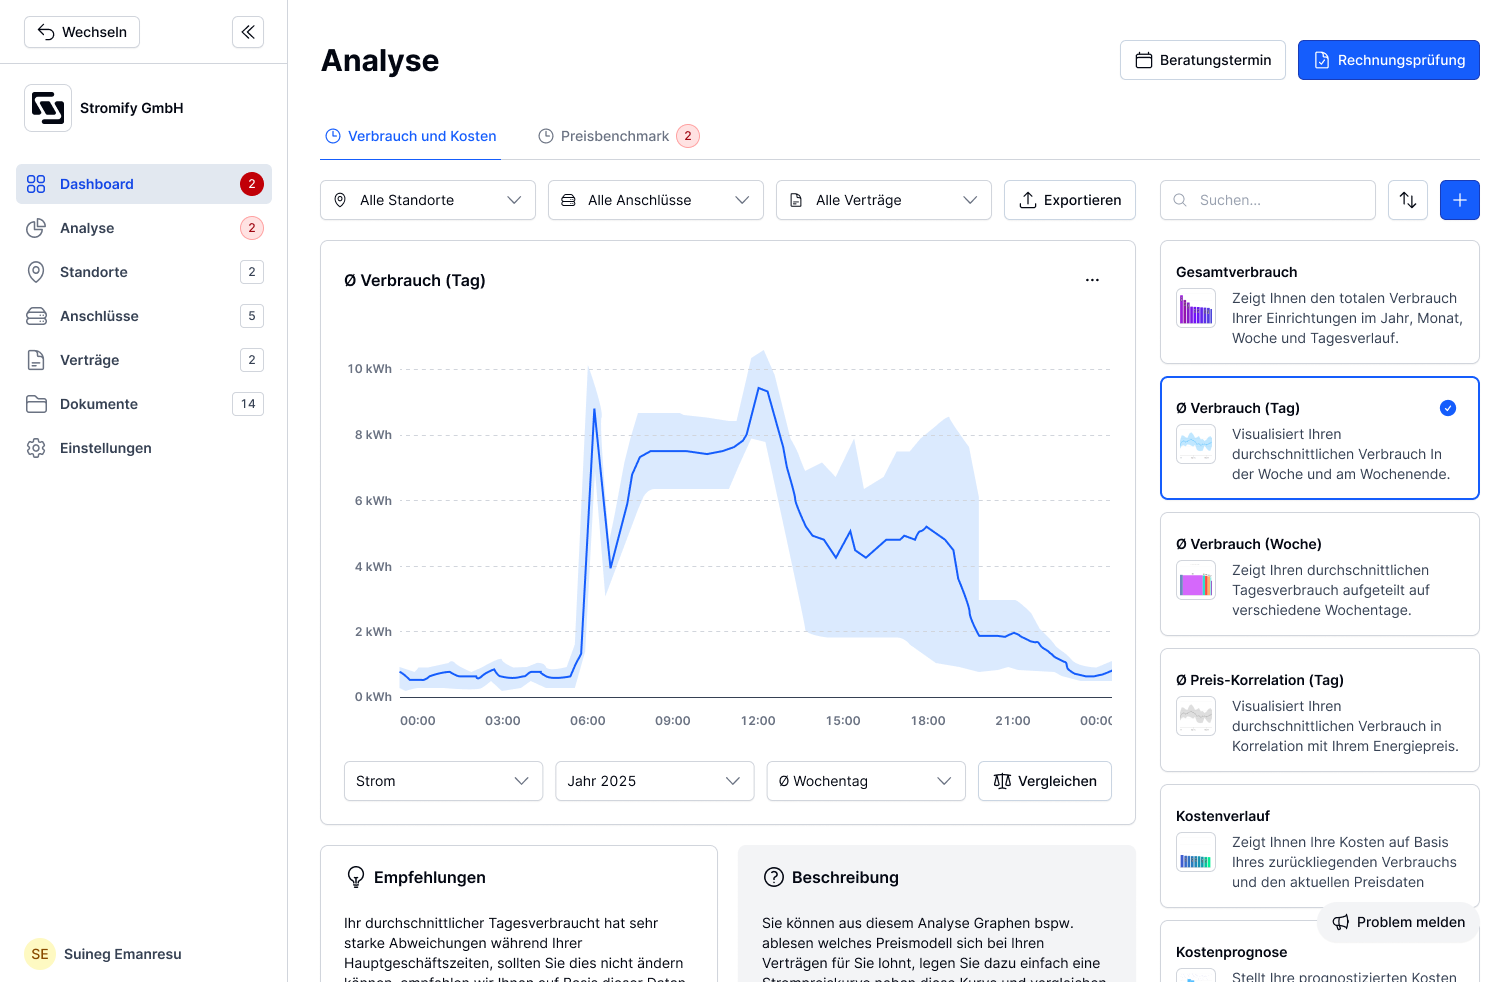Image resolution: width=1512 pixels, height=982 pixels.
Task: Click the Vergleichen button
Action: coord(1045,781)
